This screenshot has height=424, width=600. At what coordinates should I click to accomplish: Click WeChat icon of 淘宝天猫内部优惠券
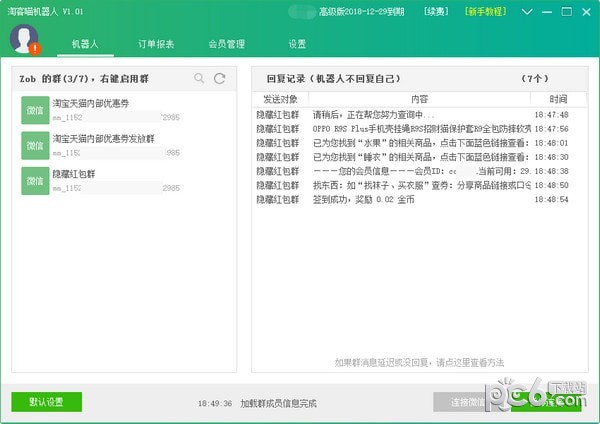35,110
